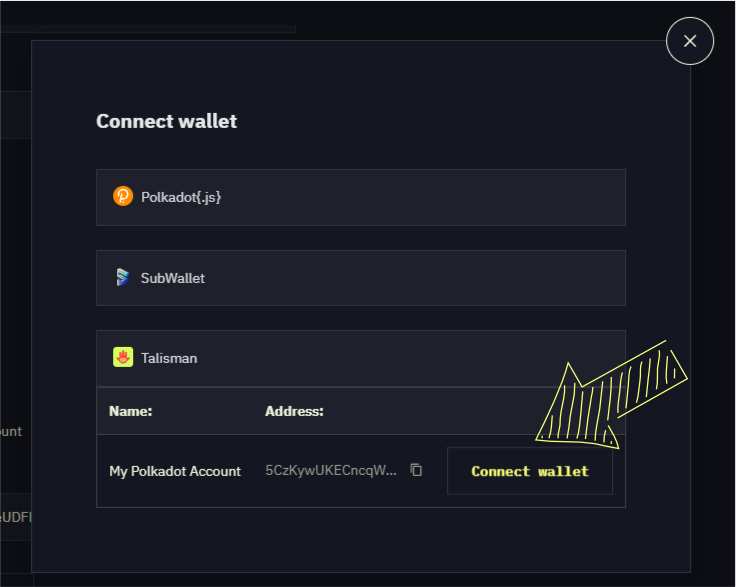Collapse the Talisman wallet section
The image size is (736, 587).
pos(361,358)
